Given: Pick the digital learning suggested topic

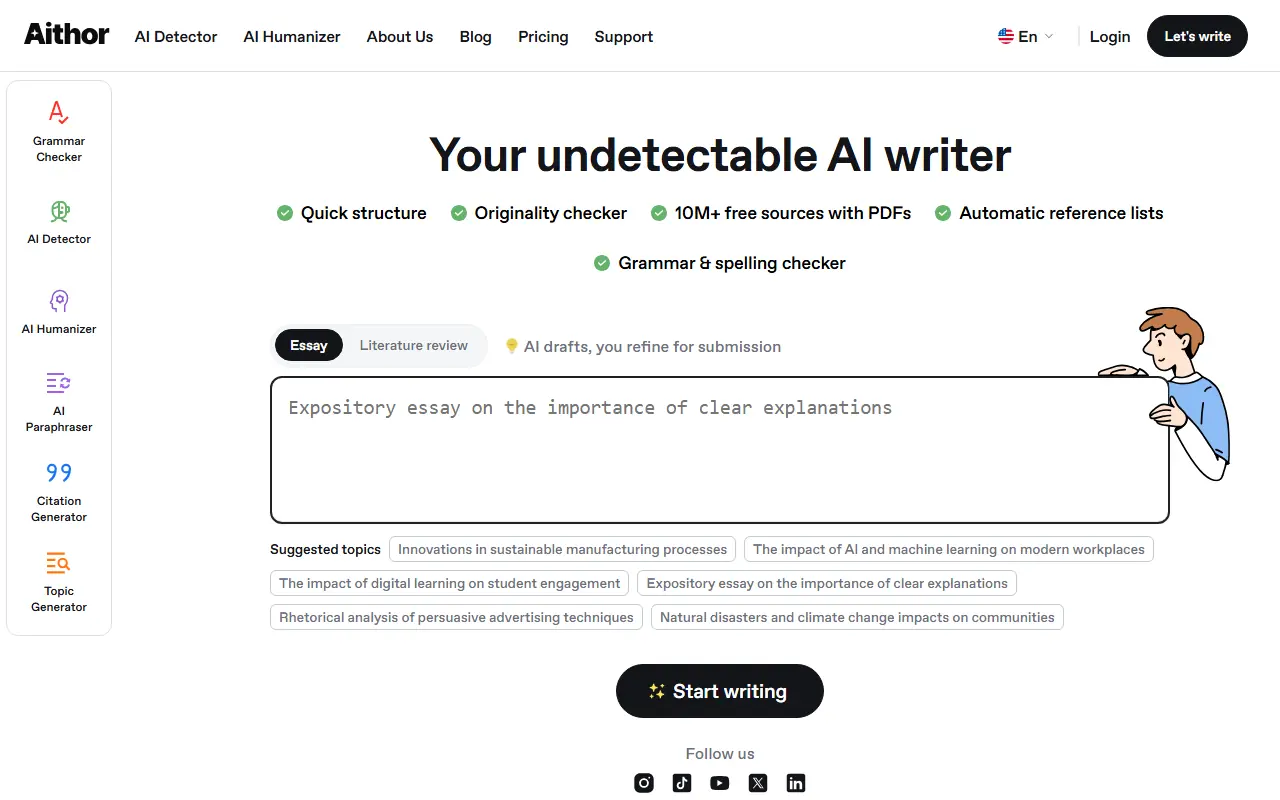Looking at the screenshot, I should (449, 583).
